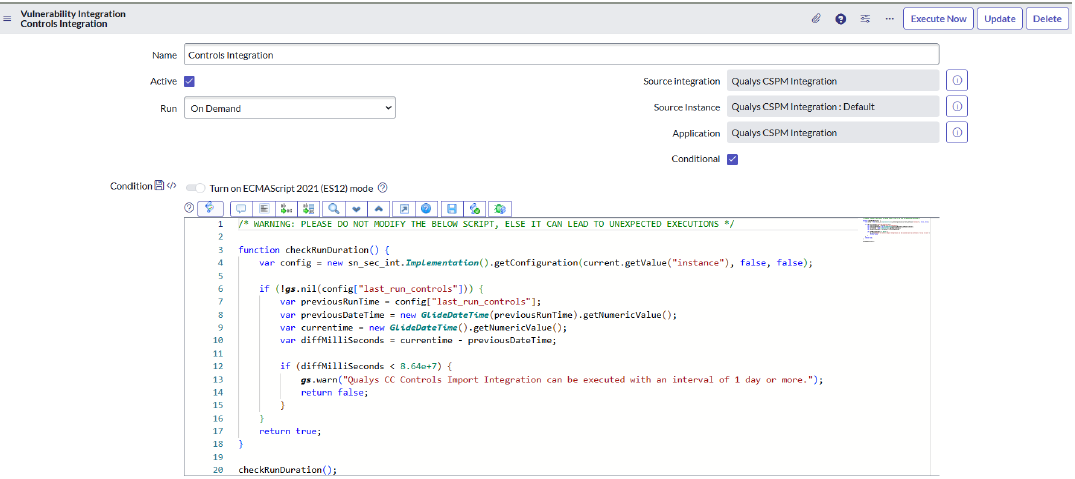Open the script debugger bug icon
The width and height of the screenshot is (1075, 479).
[x=498, y=208]
